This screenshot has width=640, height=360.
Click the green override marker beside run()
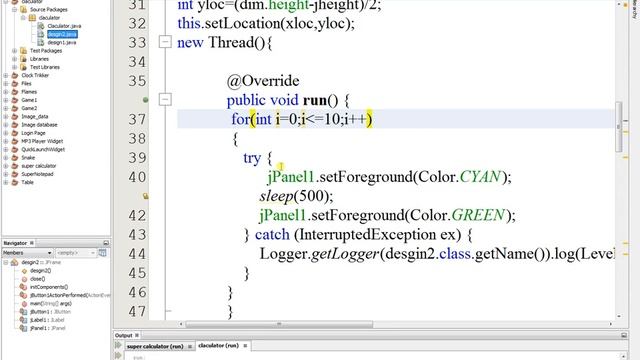click(145, 100)
